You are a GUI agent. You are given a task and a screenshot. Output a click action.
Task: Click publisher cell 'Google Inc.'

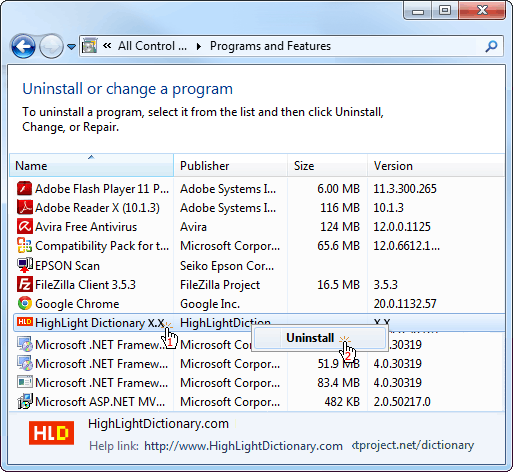click(210, 304)
